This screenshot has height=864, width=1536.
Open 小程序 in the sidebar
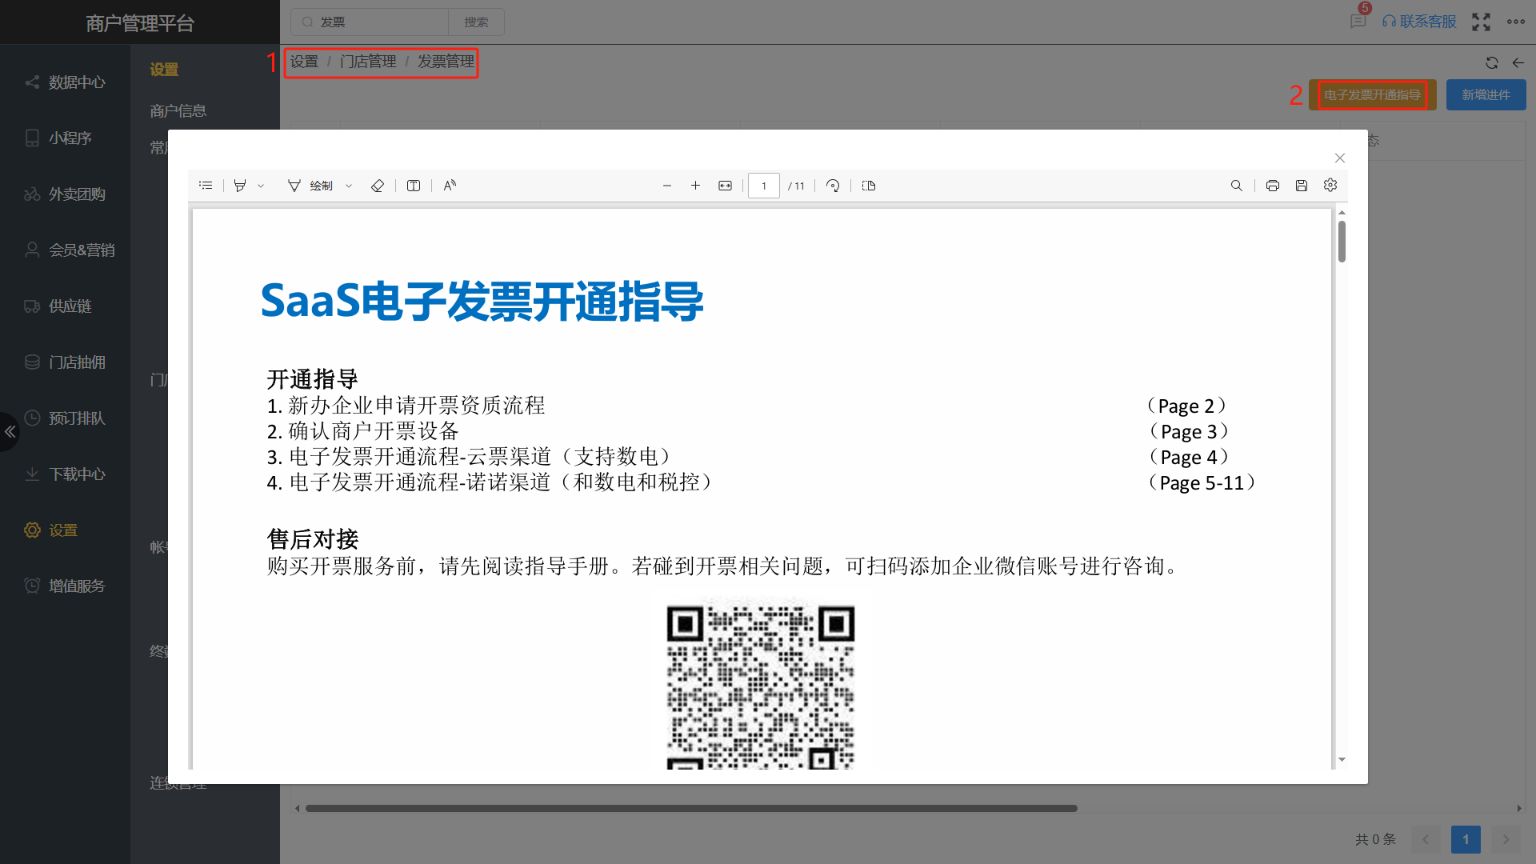[65, 138]
